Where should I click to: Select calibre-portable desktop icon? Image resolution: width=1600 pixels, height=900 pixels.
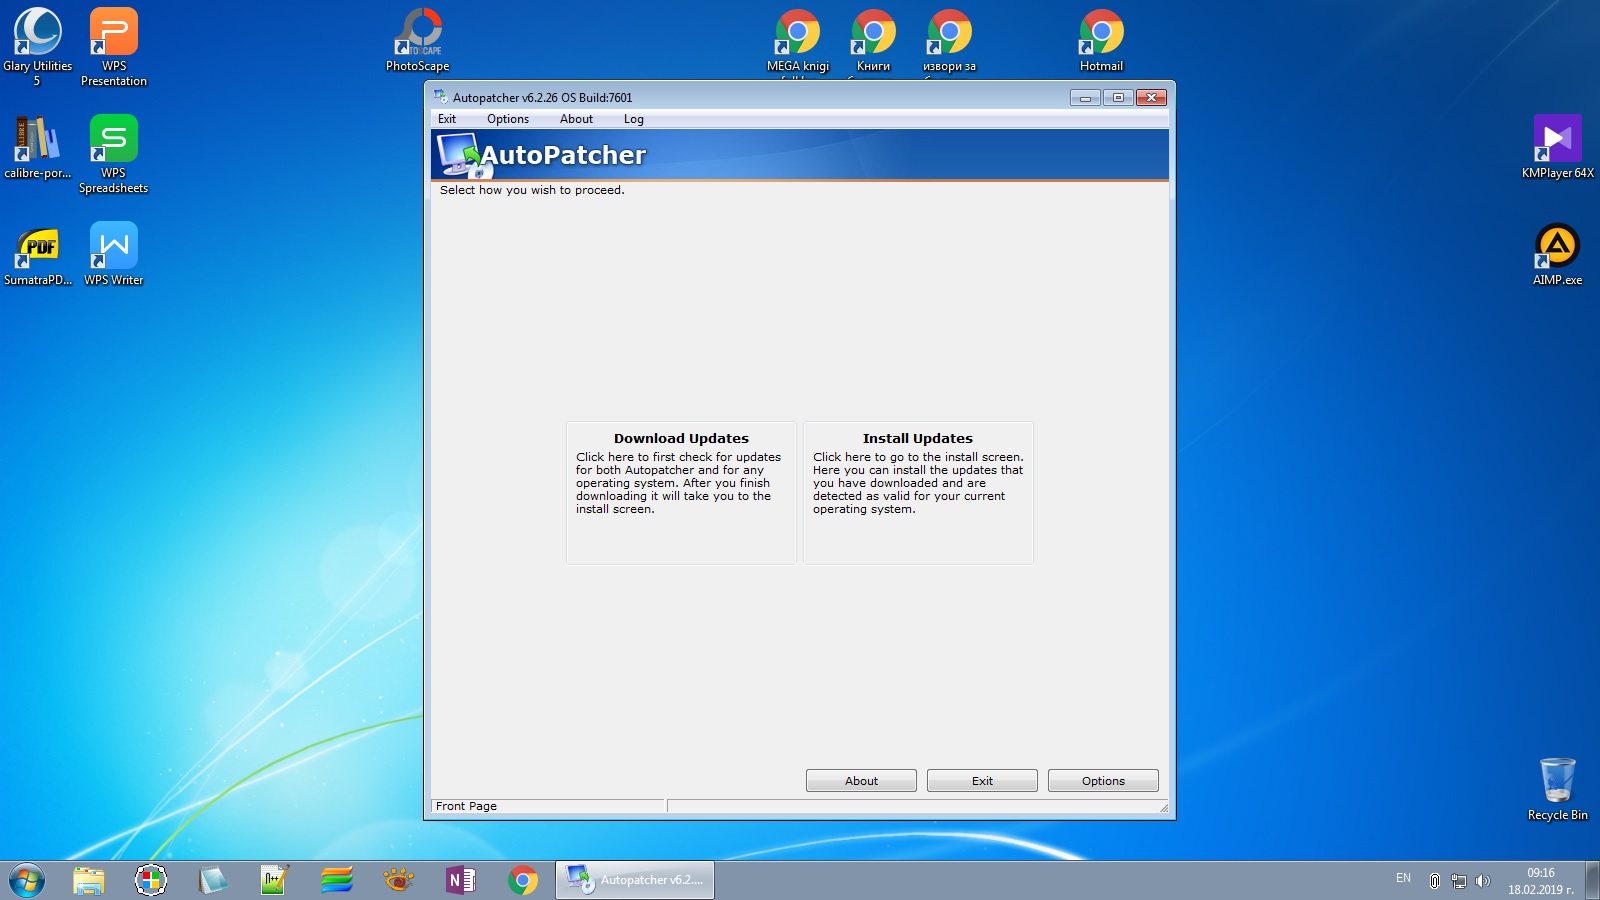click(x=38, y=147)
